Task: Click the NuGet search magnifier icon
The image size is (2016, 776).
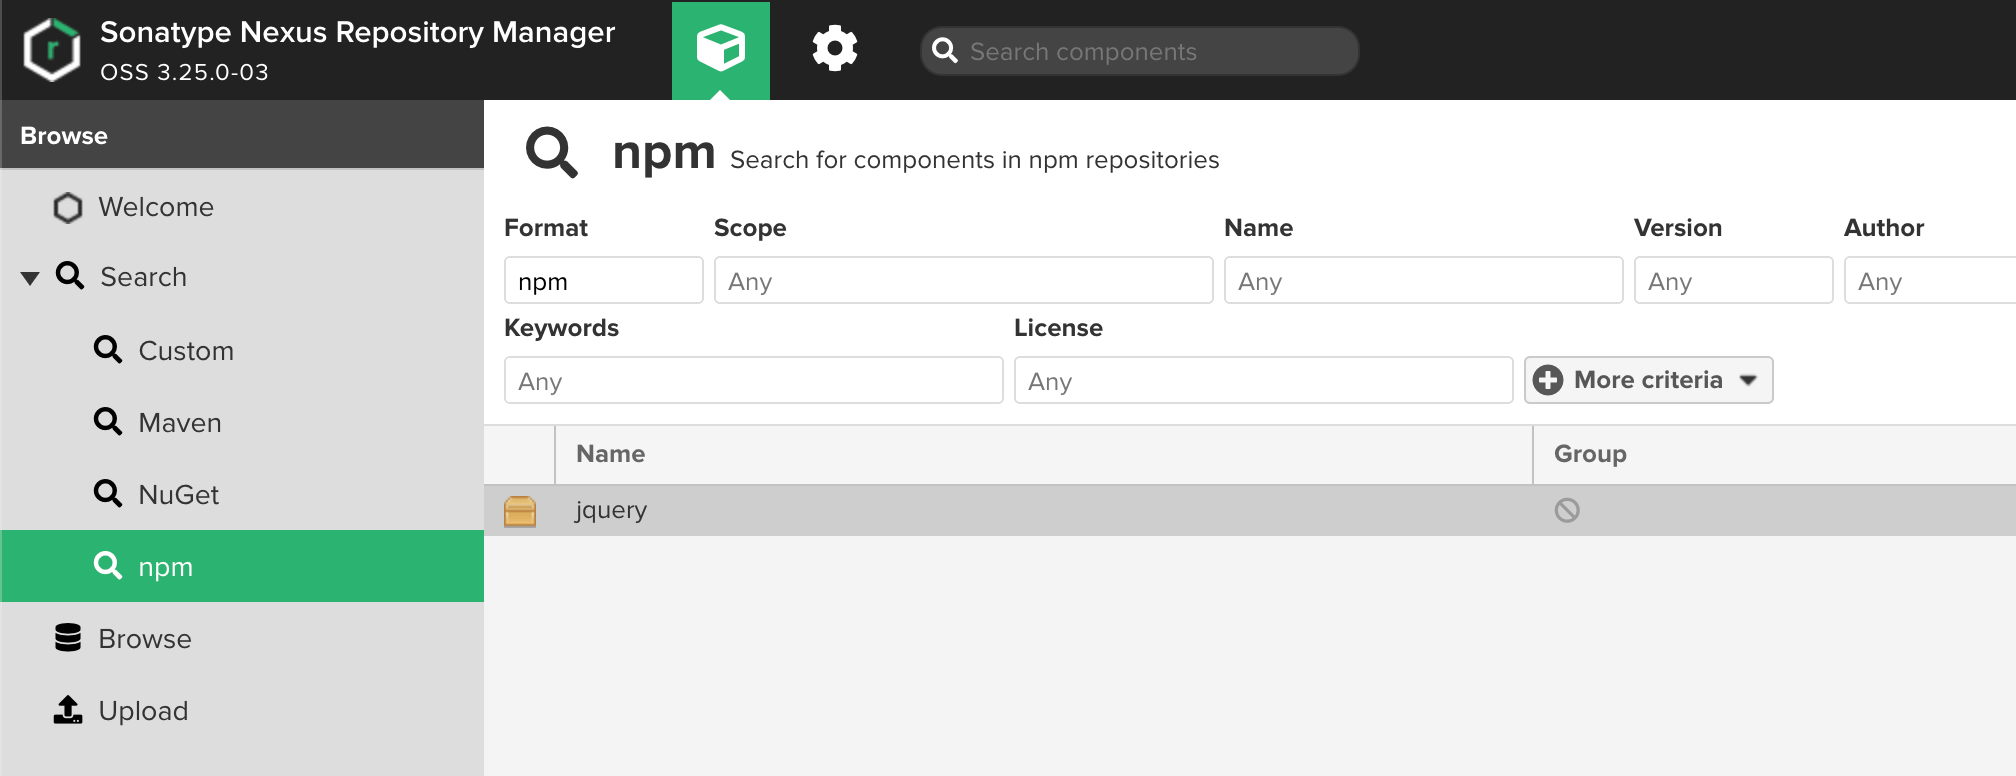Action: pos(108,493)
